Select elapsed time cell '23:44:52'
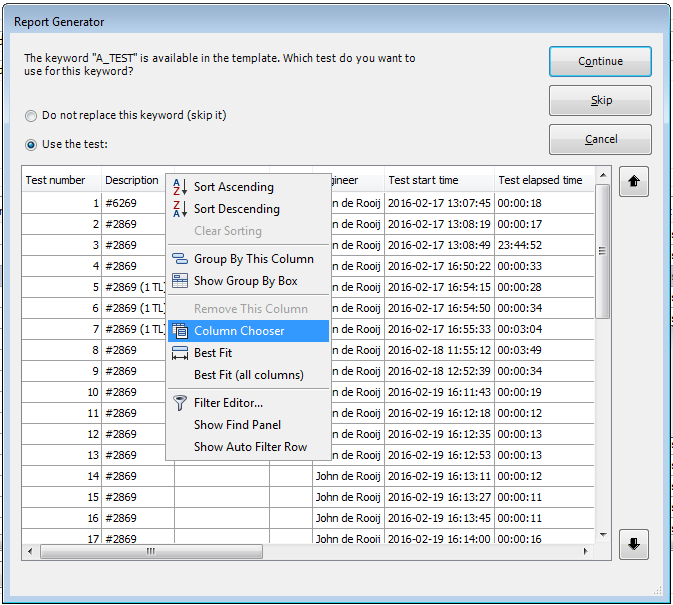Image resolution: width=673 pixels, height=605 pixels. pos(544,245)
